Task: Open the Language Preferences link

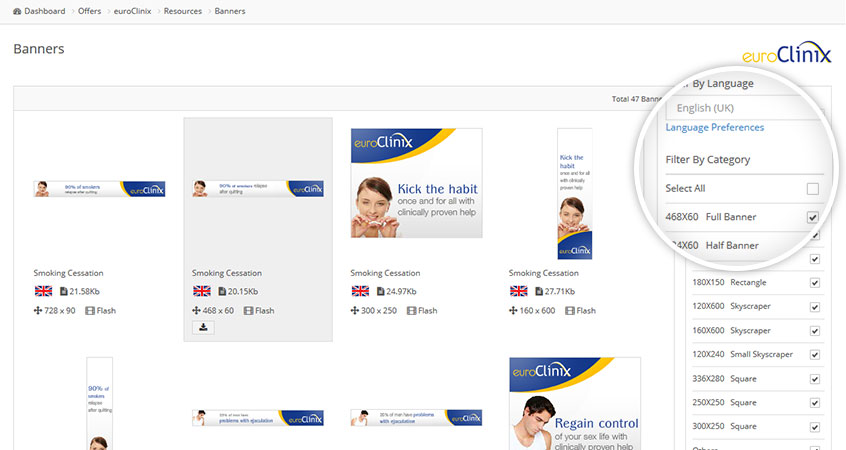Action: click(714, 127)
